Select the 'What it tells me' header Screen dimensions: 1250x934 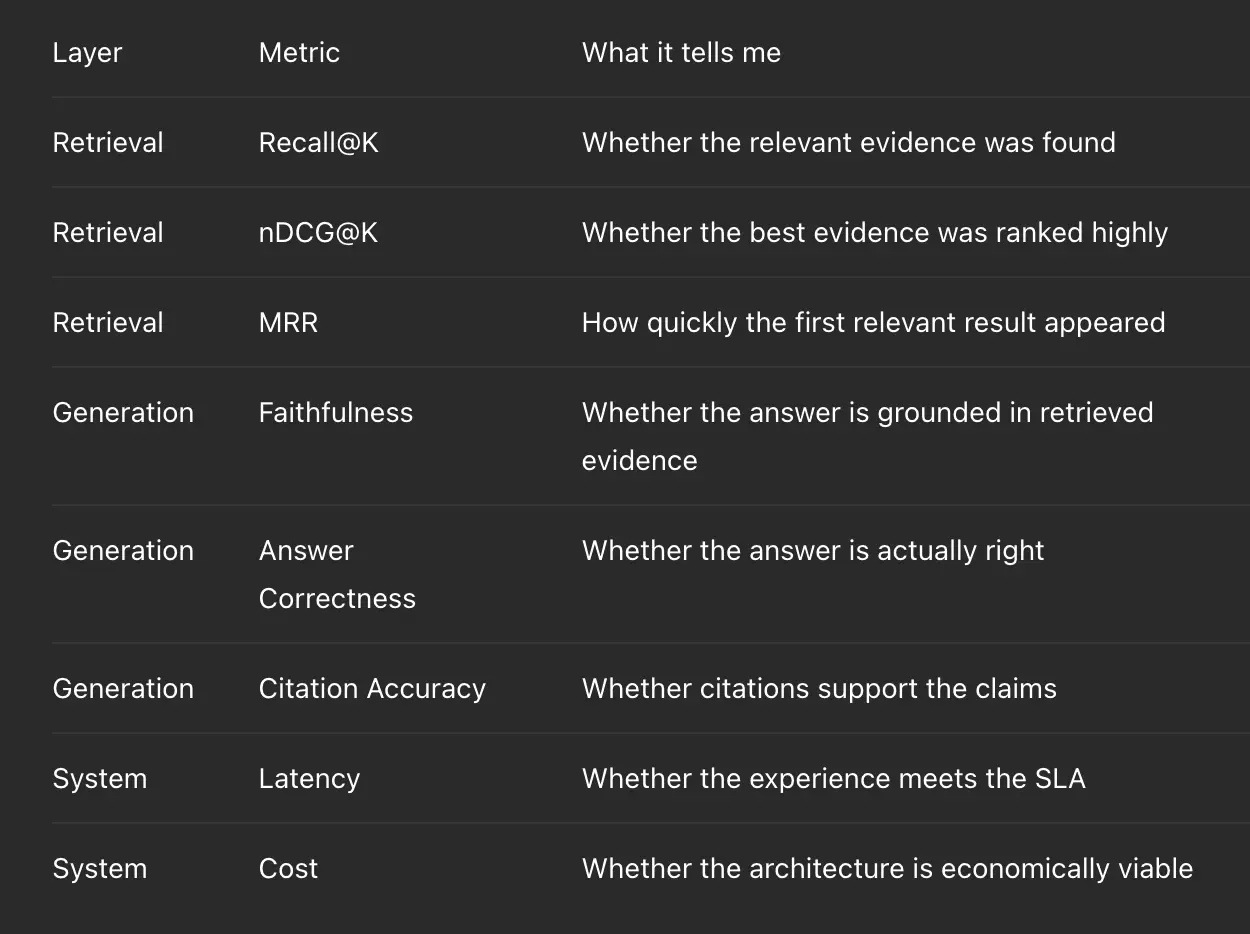(x=681, y=53)
